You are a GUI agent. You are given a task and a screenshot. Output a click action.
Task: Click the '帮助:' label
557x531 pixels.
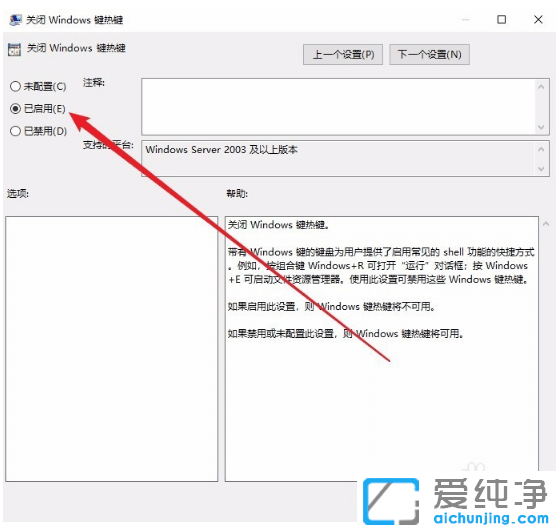click(x=237, y=194)
